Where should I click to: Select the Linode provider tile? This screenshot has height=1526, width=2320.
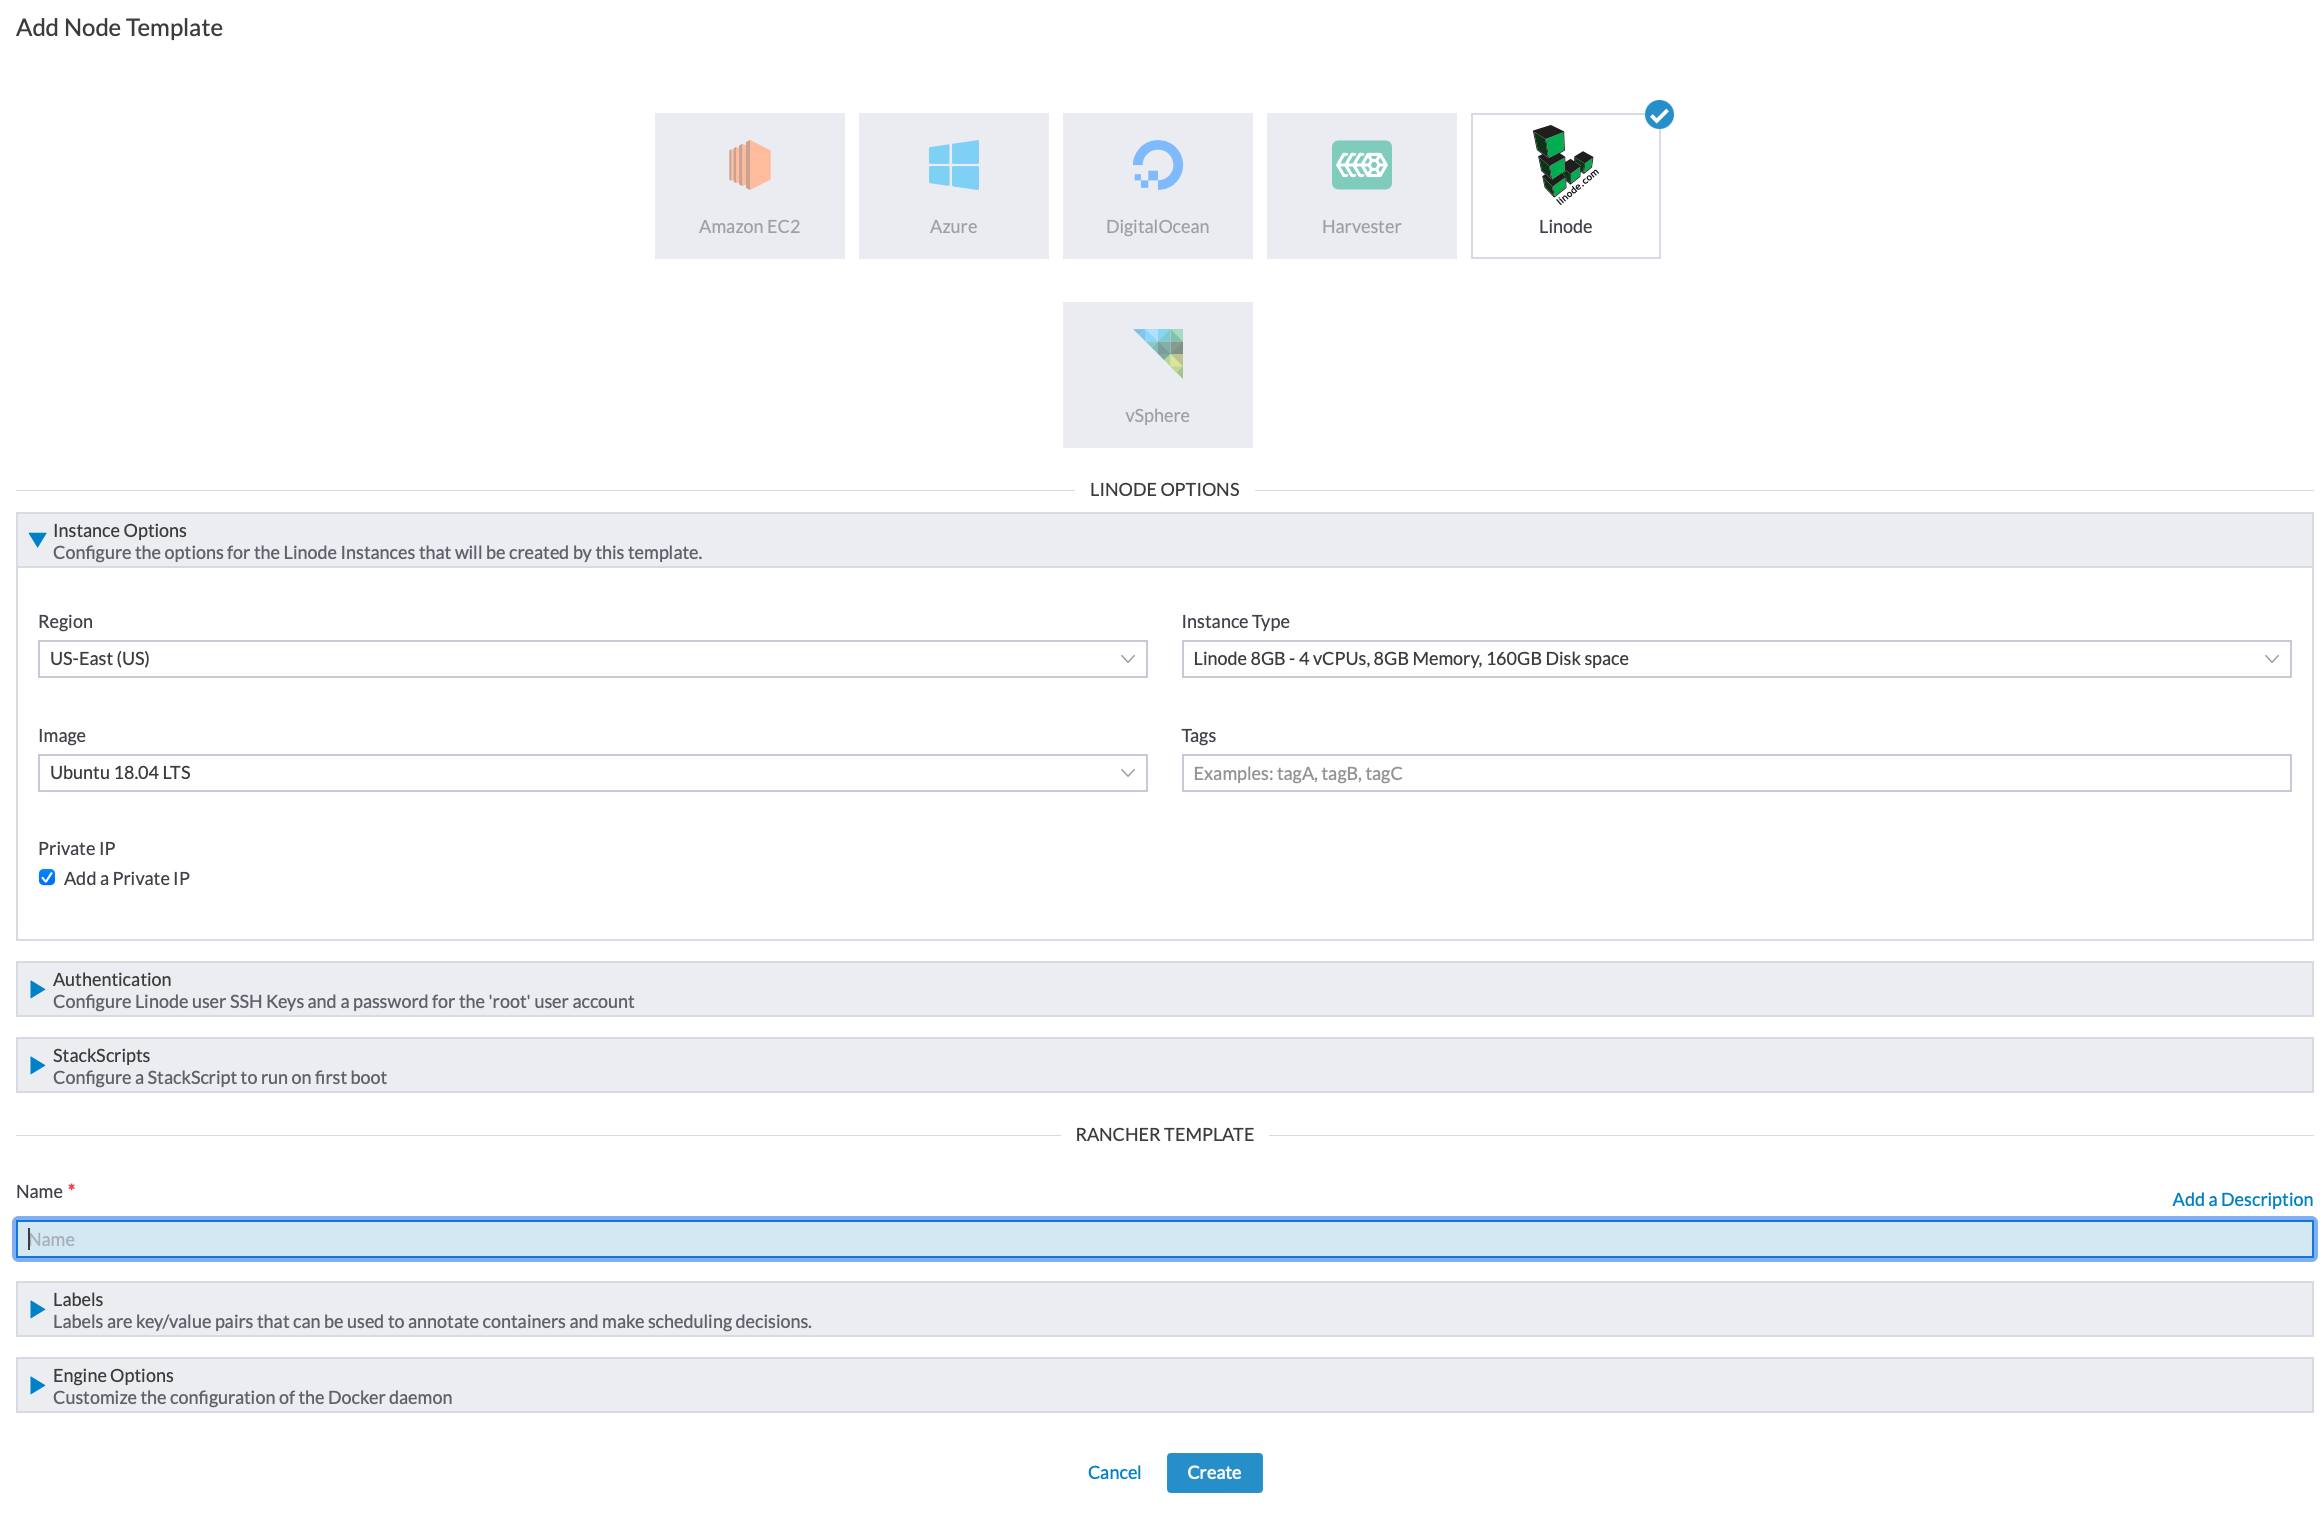pyautogui.click(x=1565, y=184)
